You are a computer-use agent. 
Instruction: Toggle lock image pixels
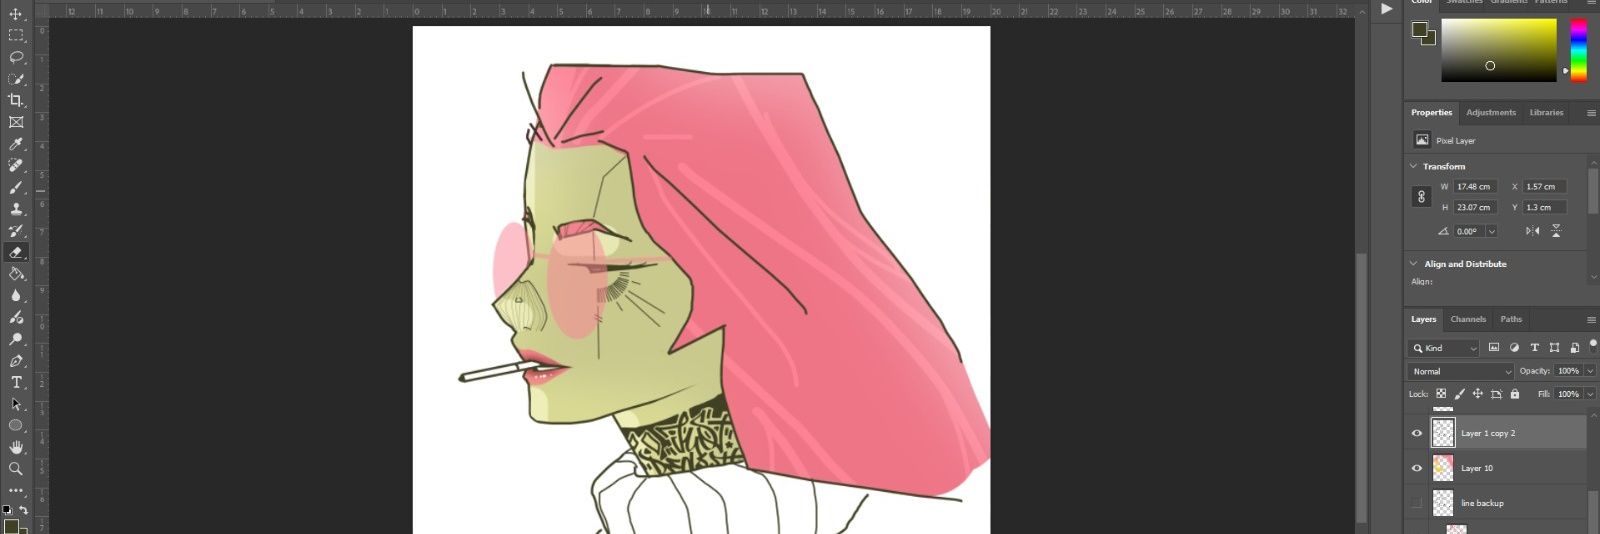coord(1460,394)
